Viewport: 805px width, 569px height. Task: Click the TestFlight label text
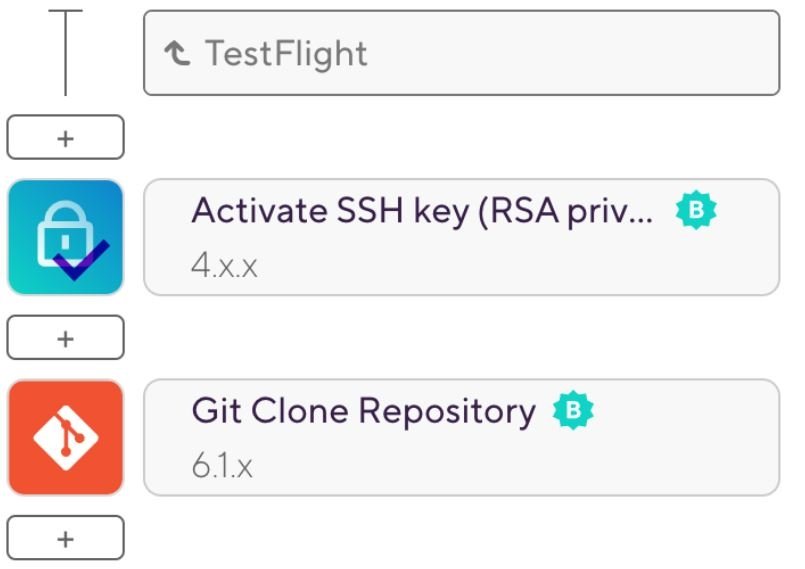click(286, 53)
